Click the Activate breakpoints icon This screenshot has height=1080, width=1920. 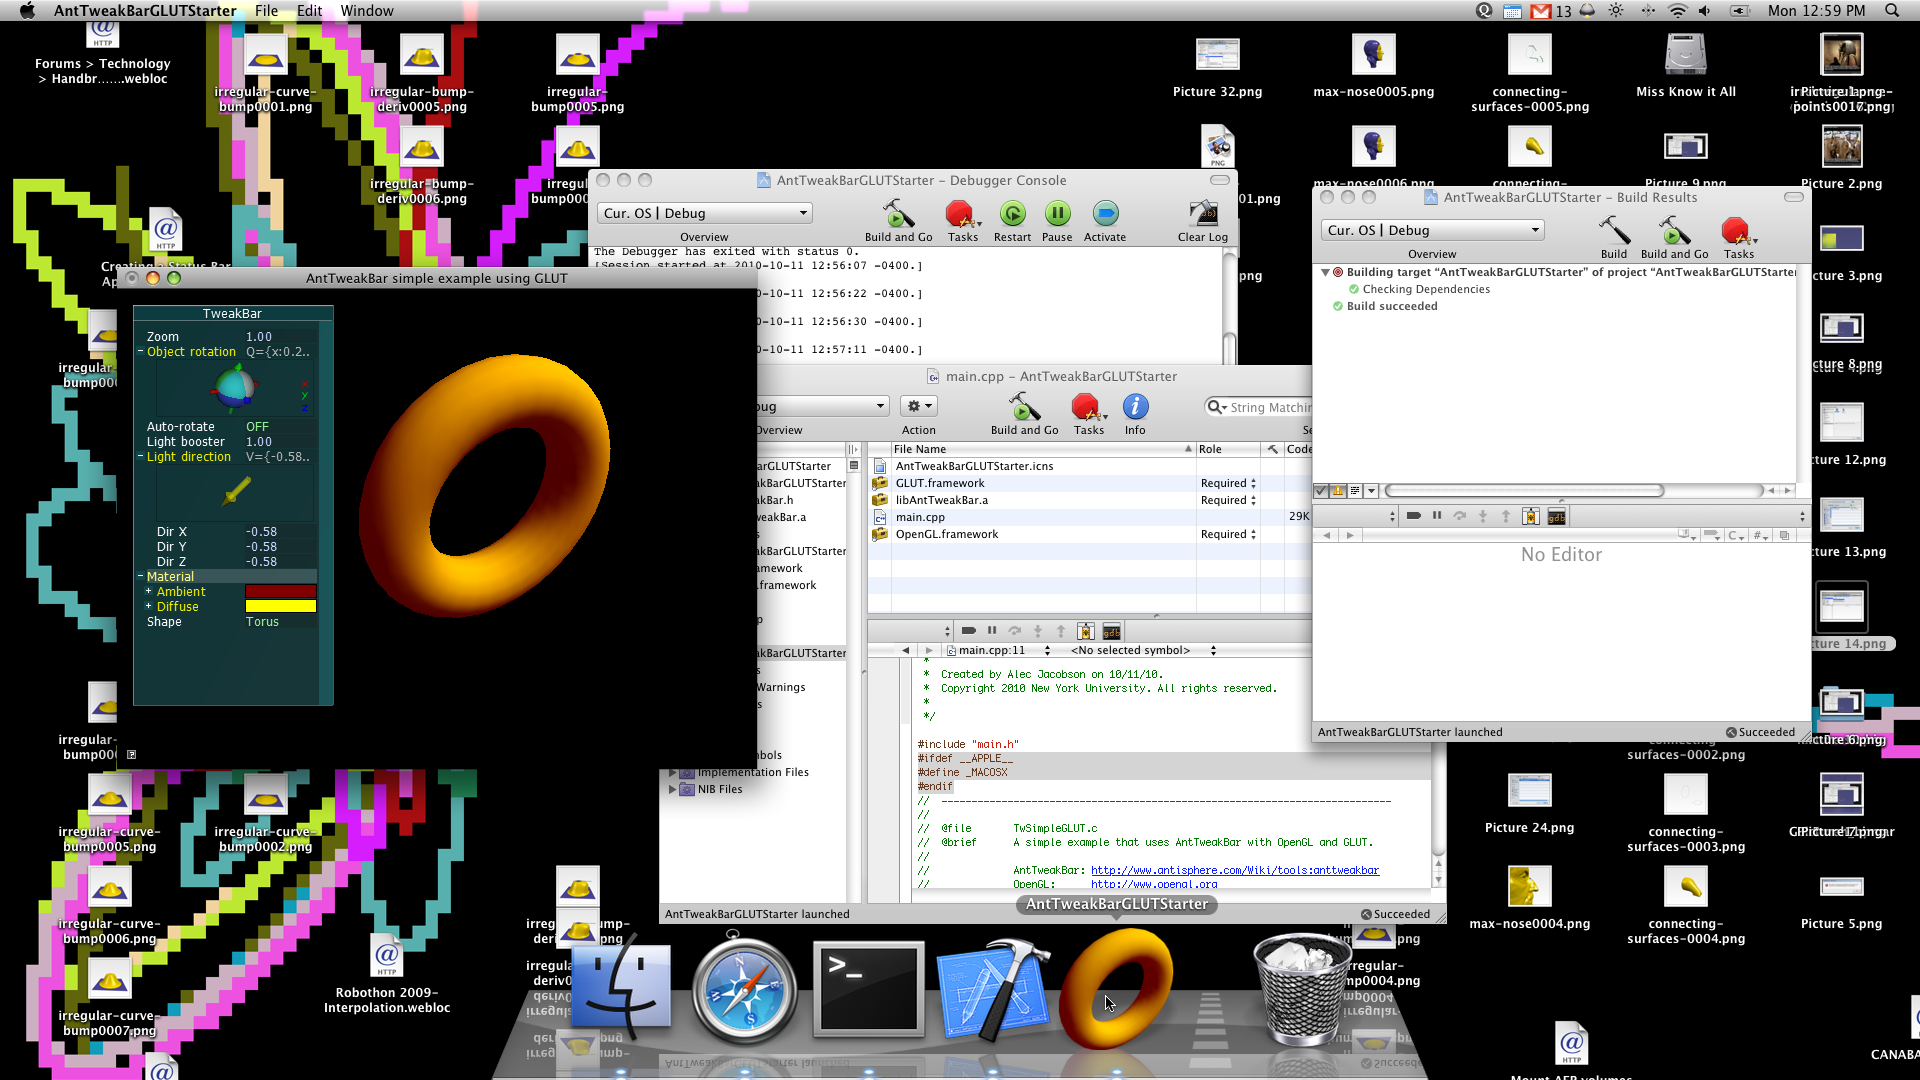coord(1104,215)
